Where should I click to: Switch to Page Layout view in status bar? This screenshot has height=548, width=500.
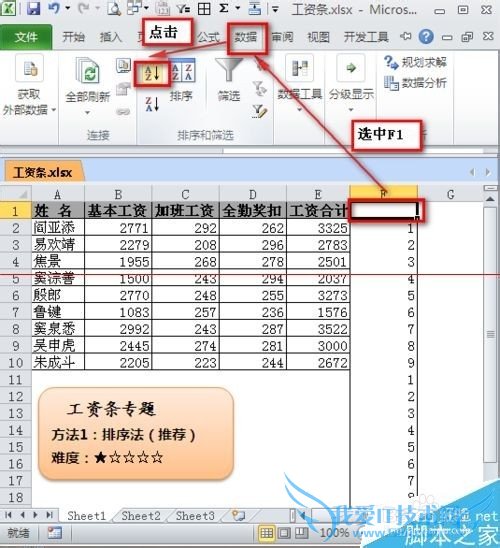coord(284,533)
